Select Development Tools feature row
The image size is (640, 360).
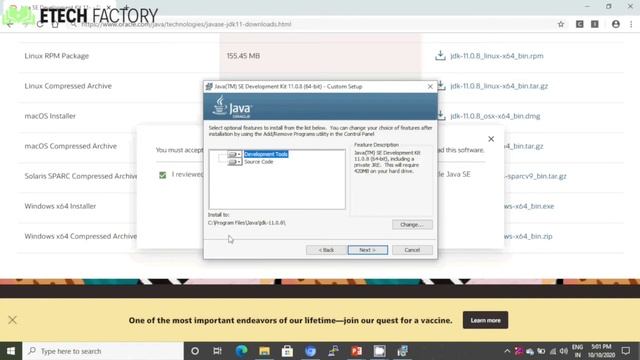pos(266,154)
